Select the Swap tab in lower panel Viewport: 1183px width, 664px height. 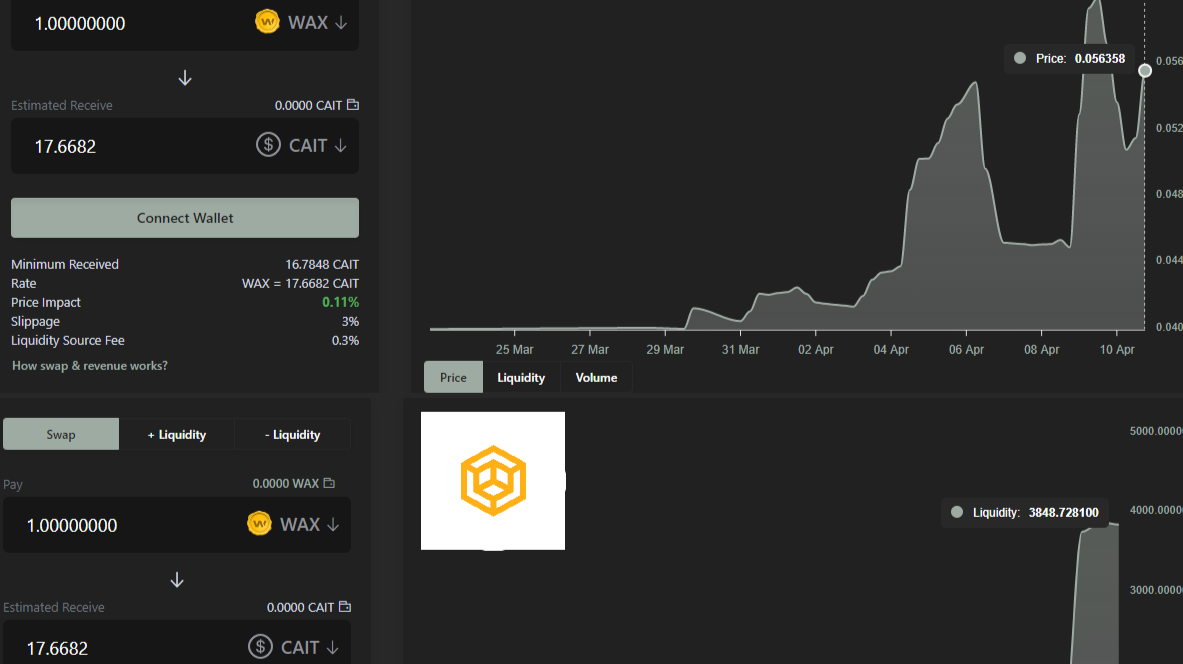[61, 435]
